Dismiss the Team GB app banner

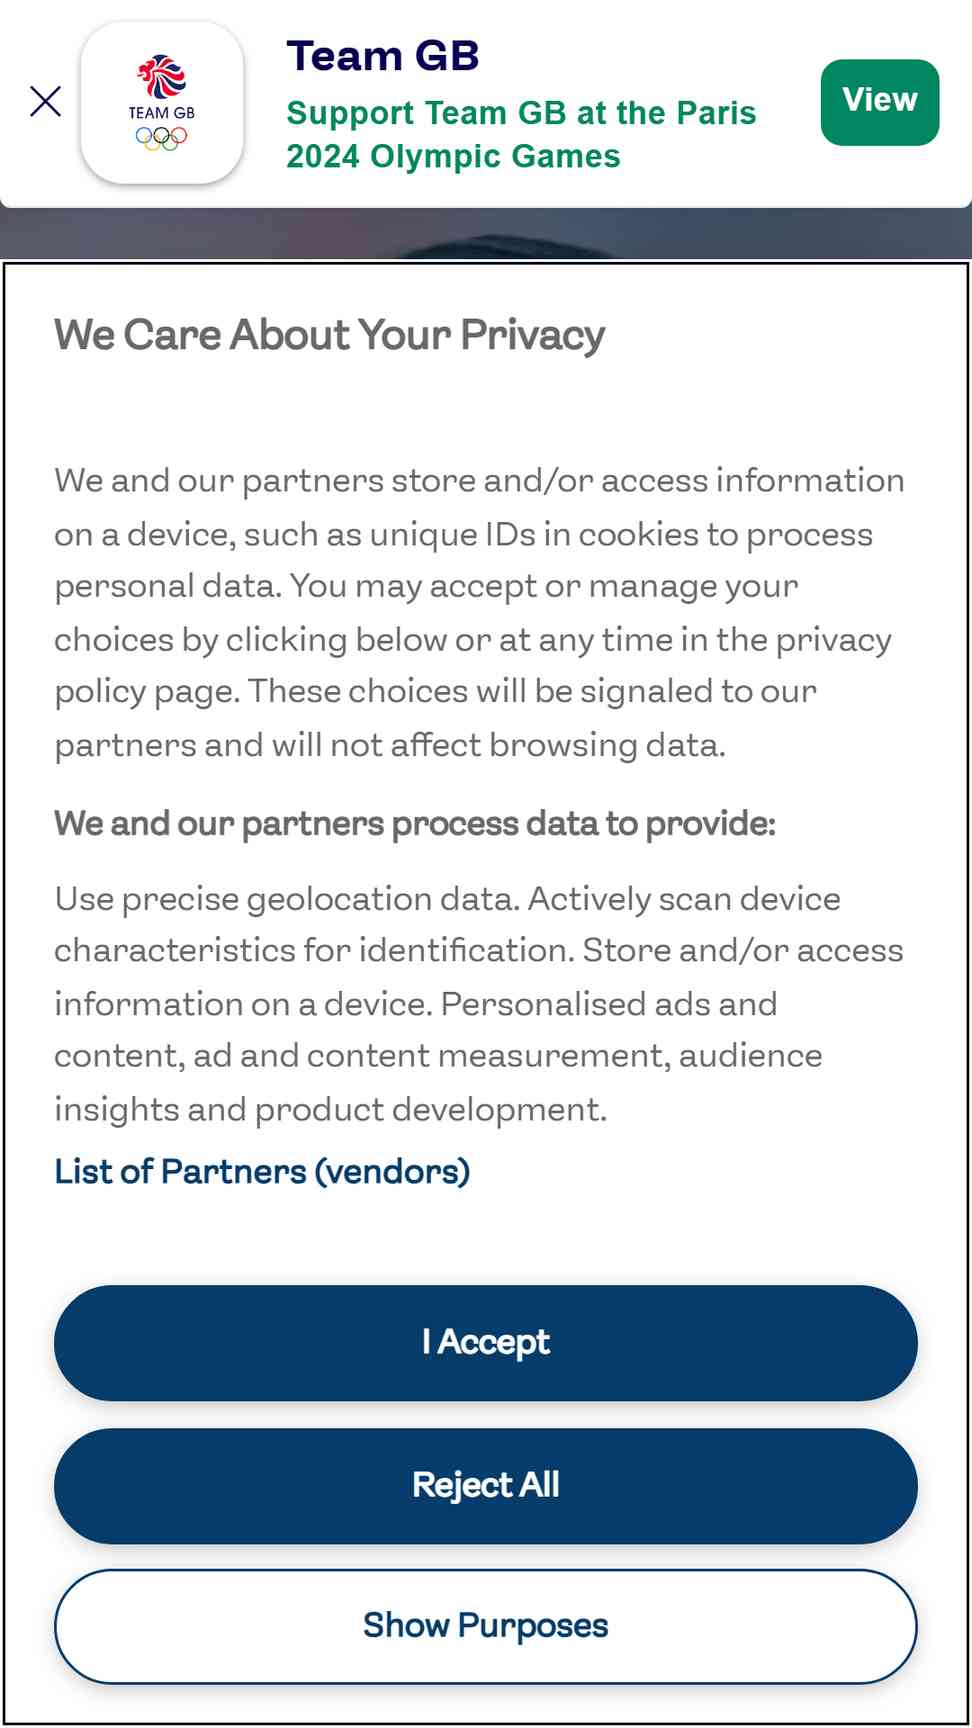(45, 101)
